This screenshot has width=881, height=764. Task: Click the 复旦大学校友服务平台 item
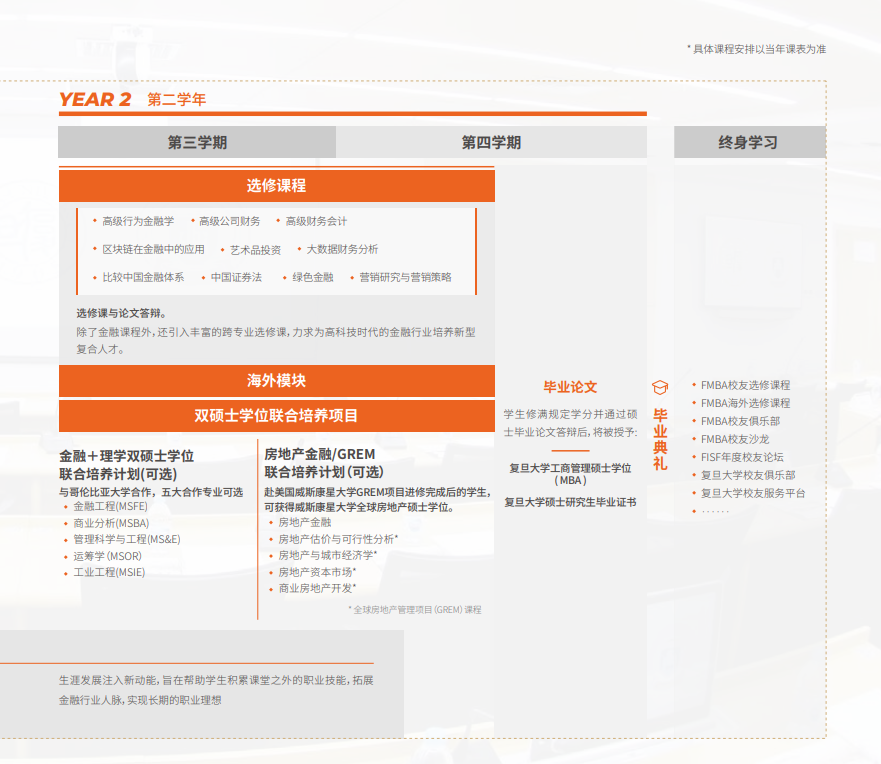[x=753, y=493]
